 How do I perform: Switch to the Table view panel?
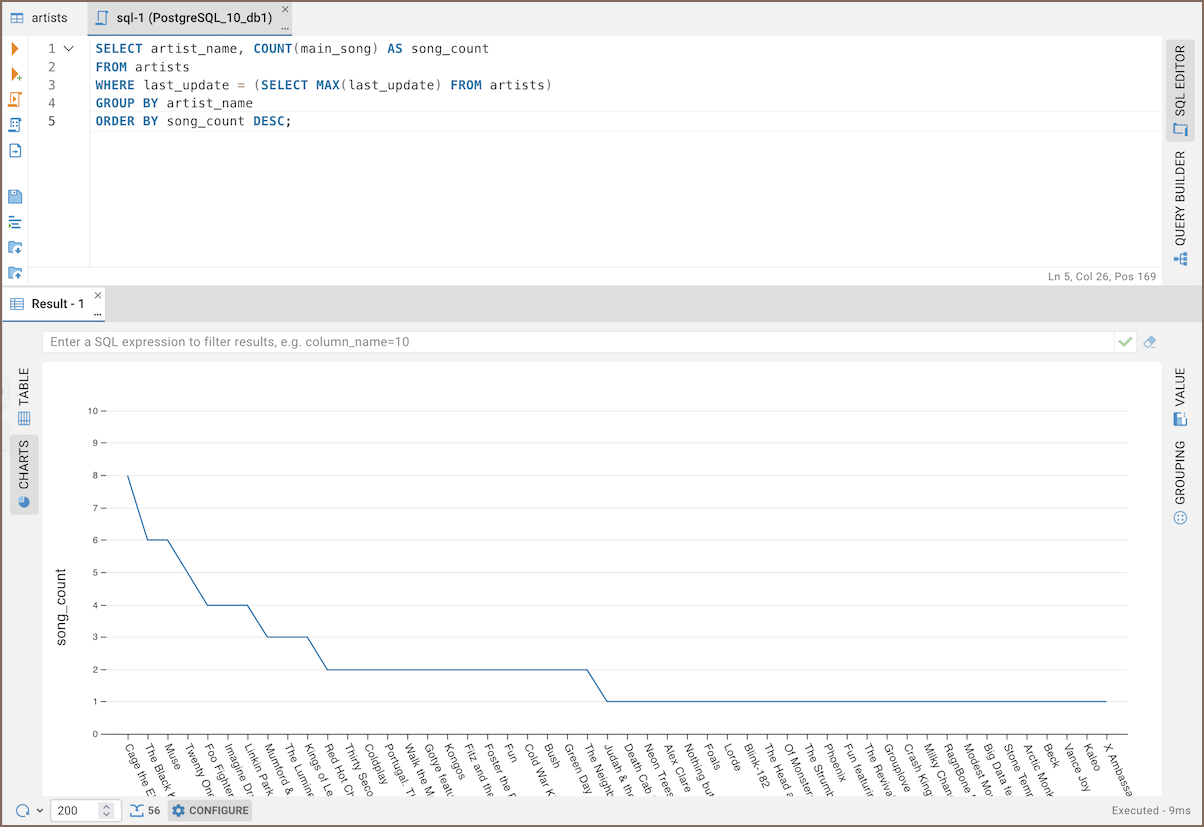point(24,397)
